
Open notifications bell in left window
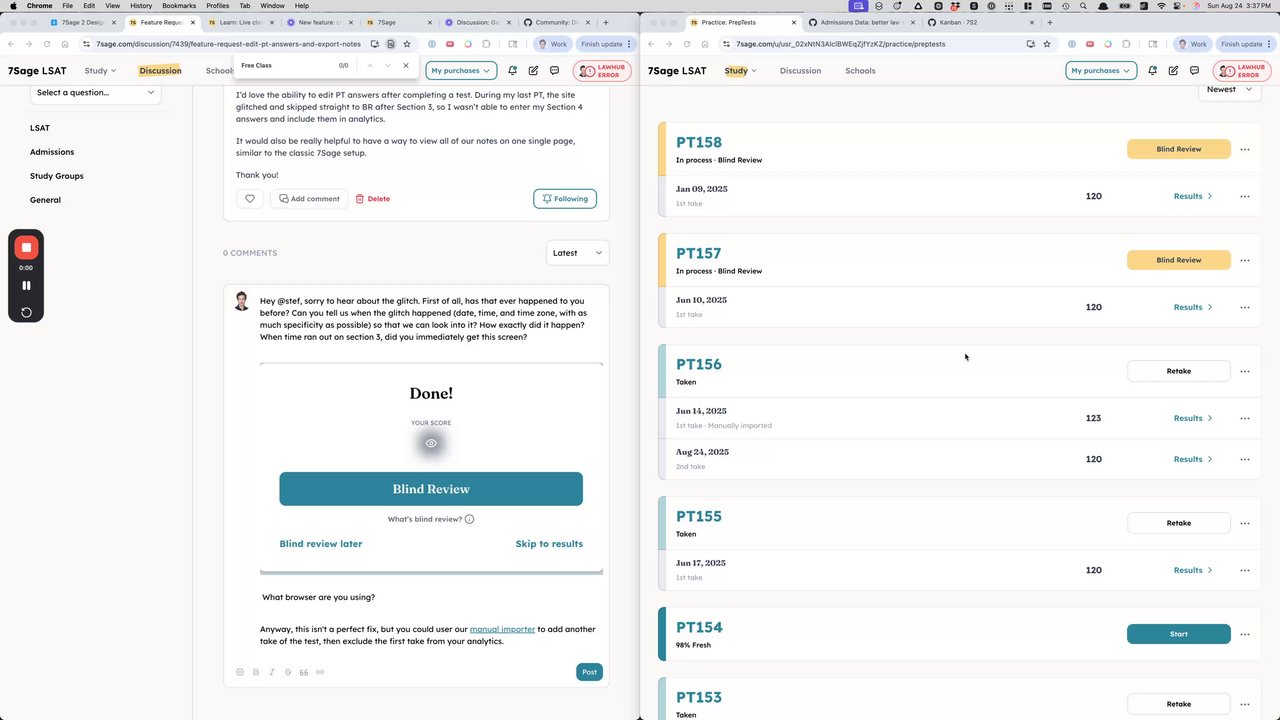click(x=512, y=71)
